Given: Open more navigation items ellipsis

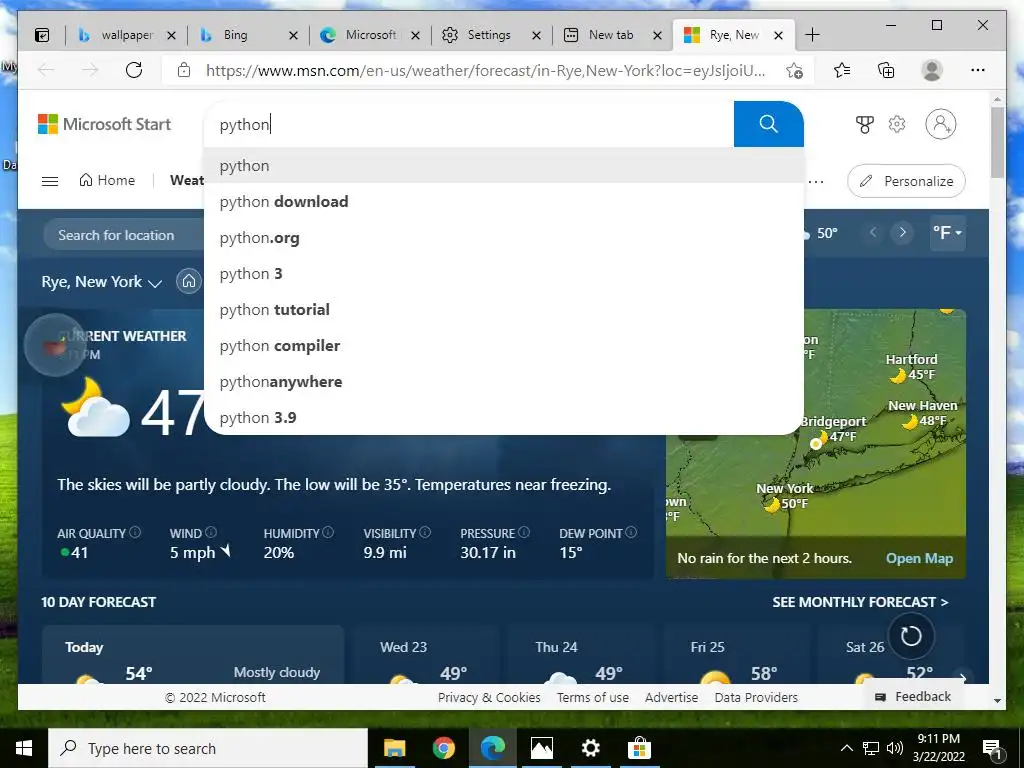Looking at the screenshot, I should pyautogui.click(x=816, y=182).
